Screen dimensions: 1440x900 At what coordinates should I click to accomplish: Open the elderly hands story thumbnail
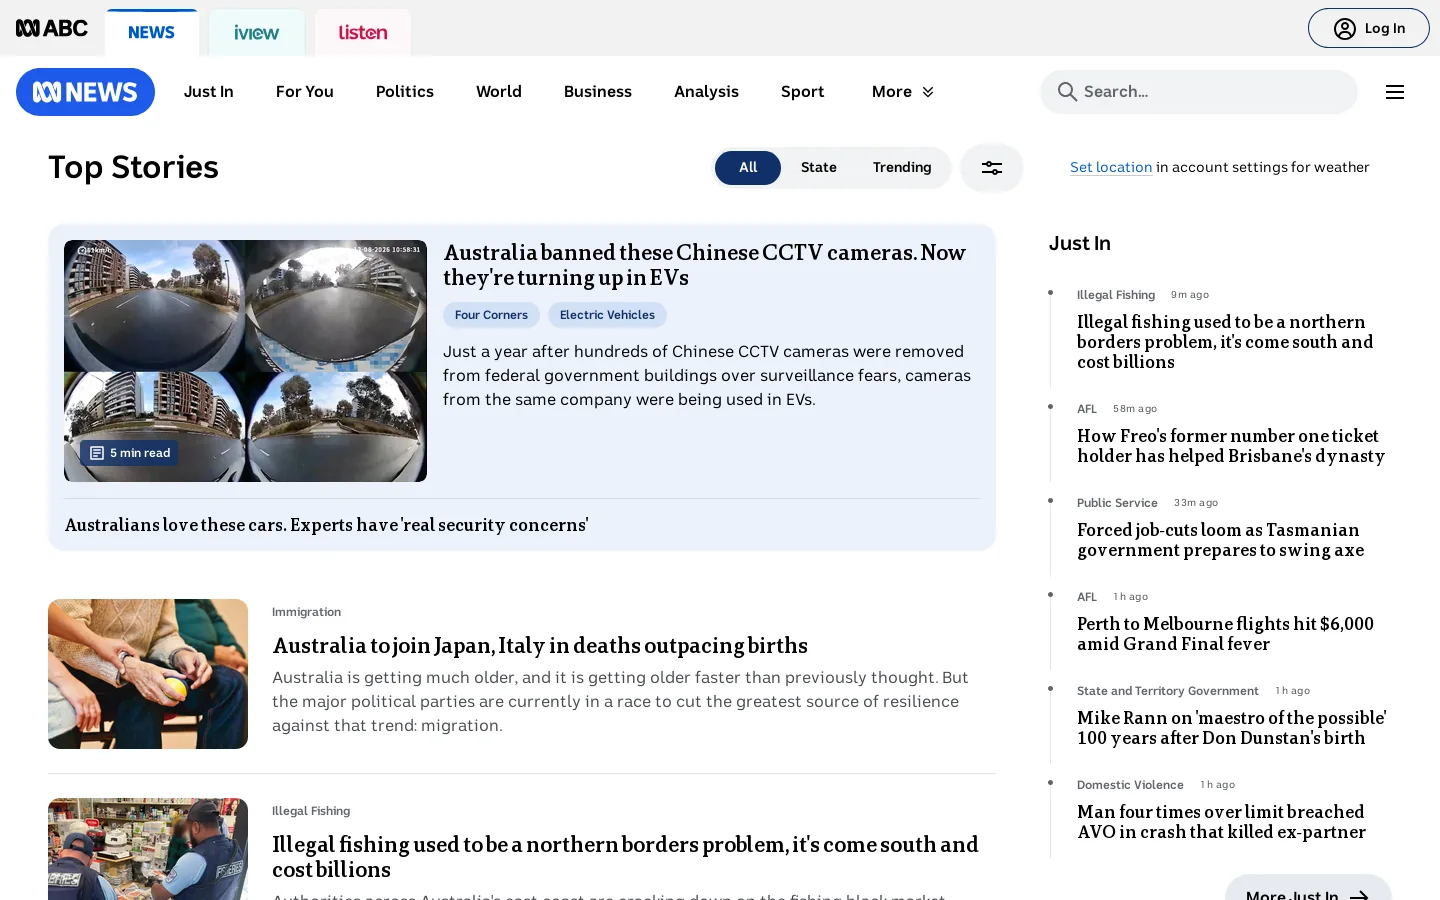click(148, 674)
